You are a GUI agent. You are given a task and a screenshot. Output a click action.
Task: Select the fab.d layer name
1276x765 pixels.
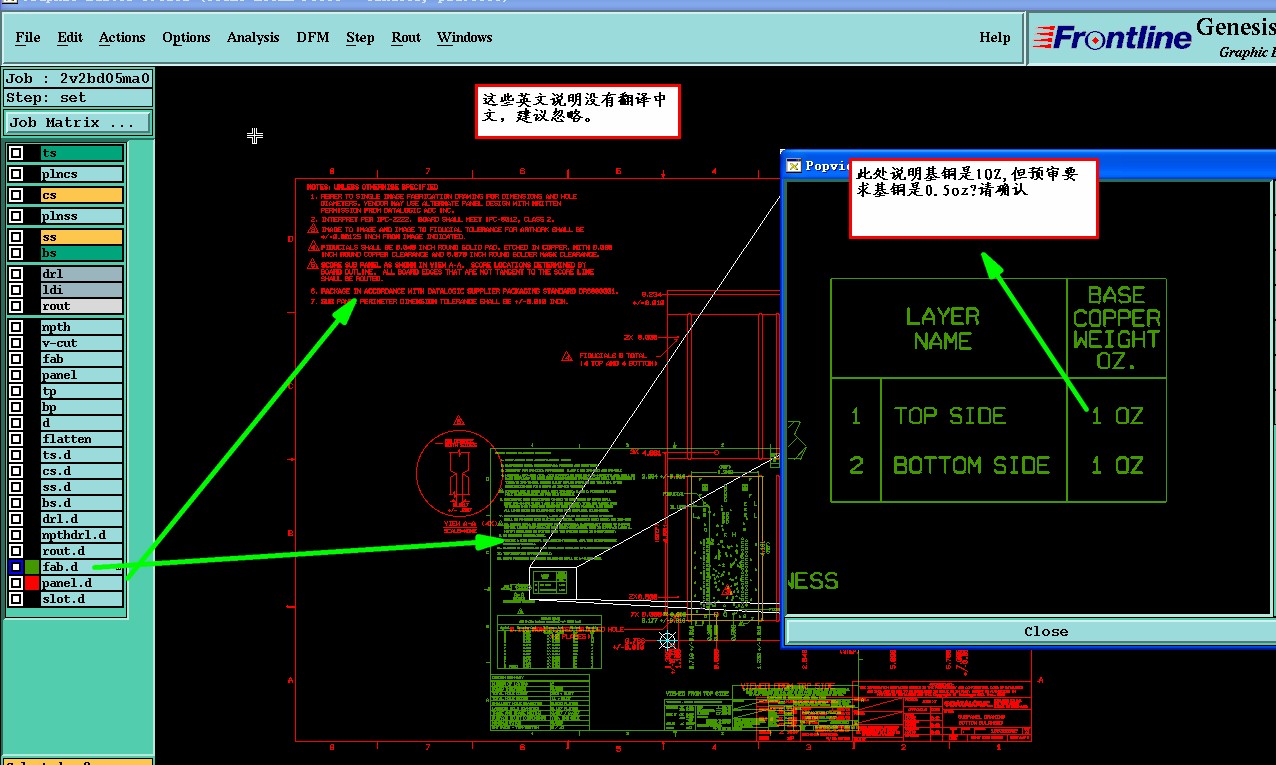pos(82,567)
